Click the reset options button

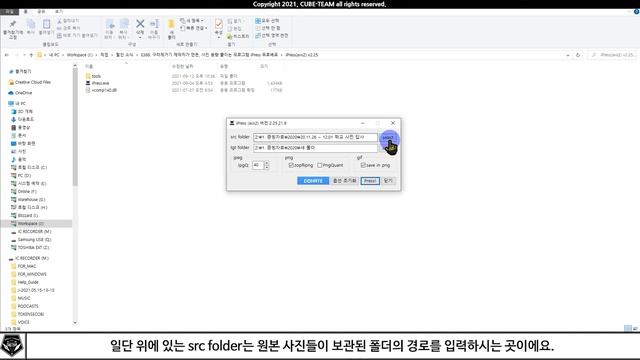pos(344,180)
